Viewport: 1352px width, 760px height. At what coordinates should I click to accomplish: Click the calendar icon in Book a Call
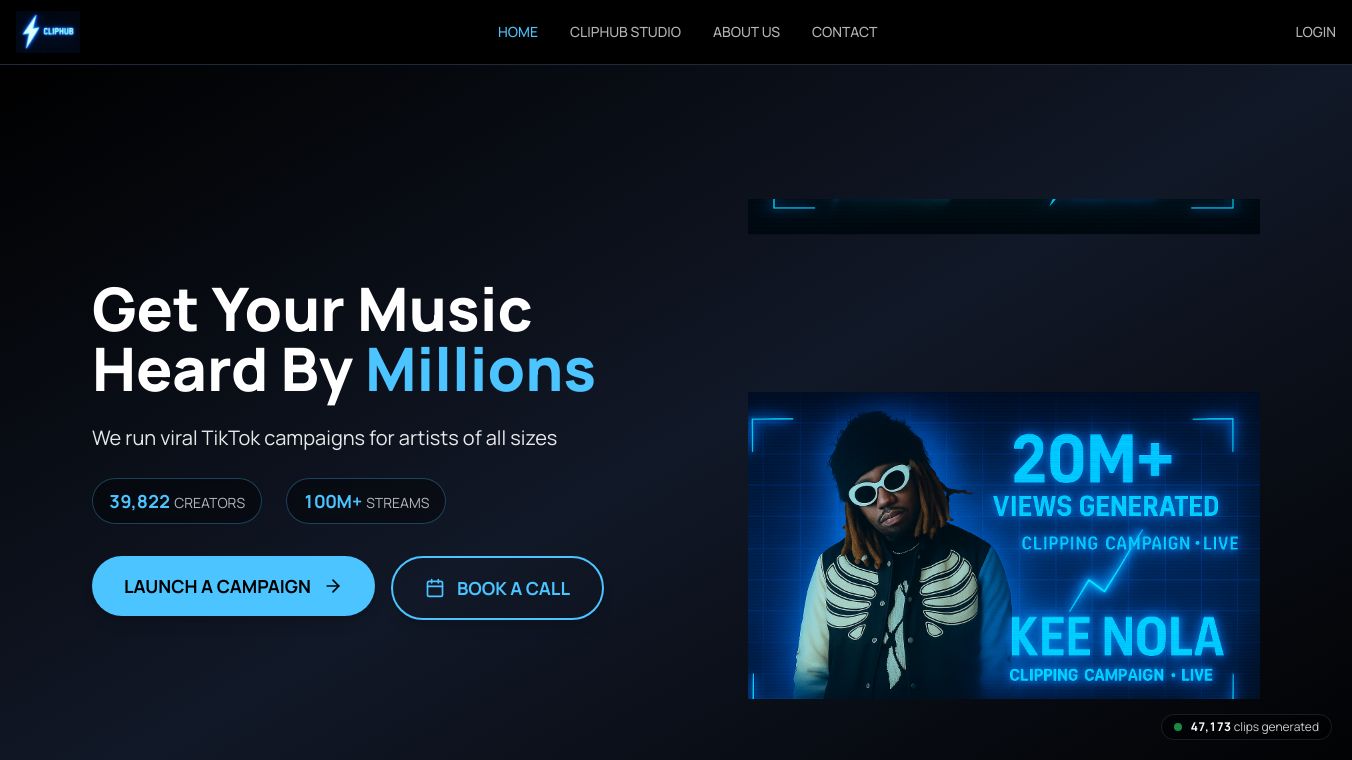click(435, 588)
